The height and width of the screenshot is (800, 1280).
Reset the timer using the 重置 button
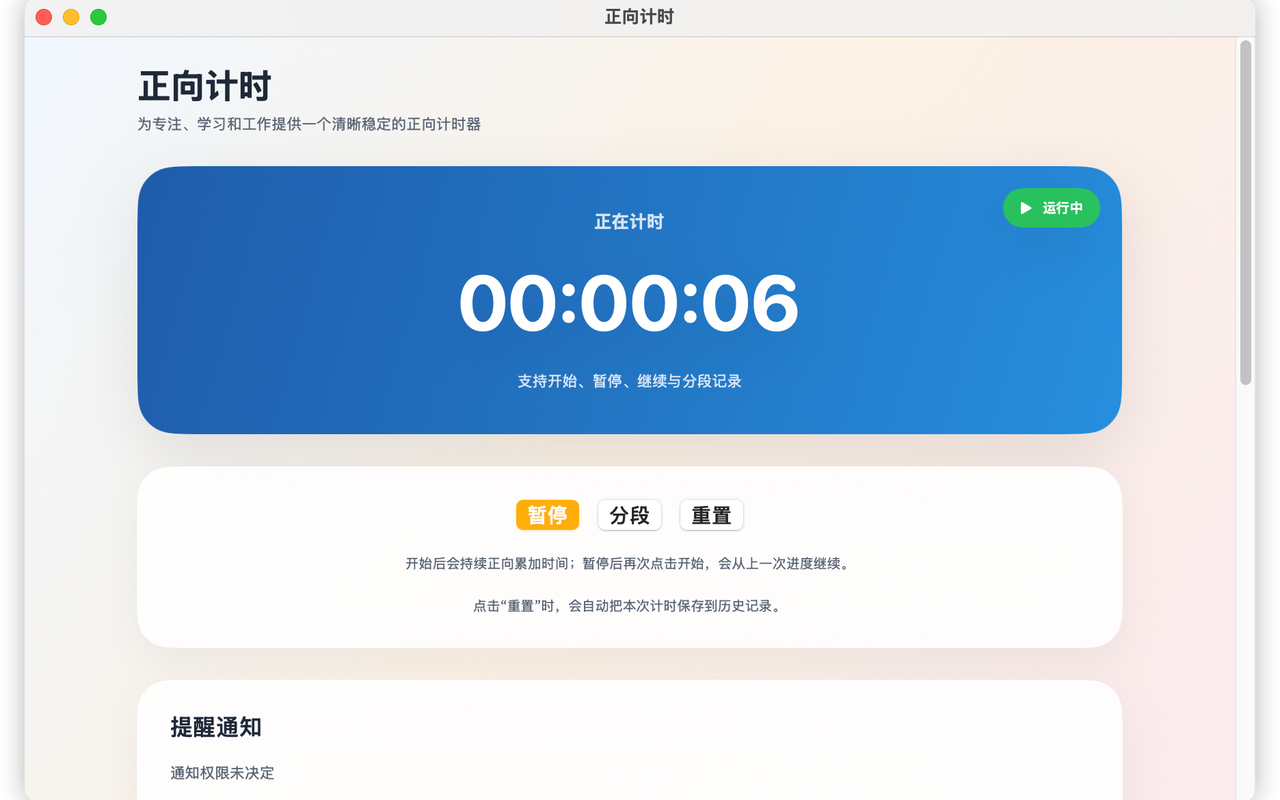point(711,515)
